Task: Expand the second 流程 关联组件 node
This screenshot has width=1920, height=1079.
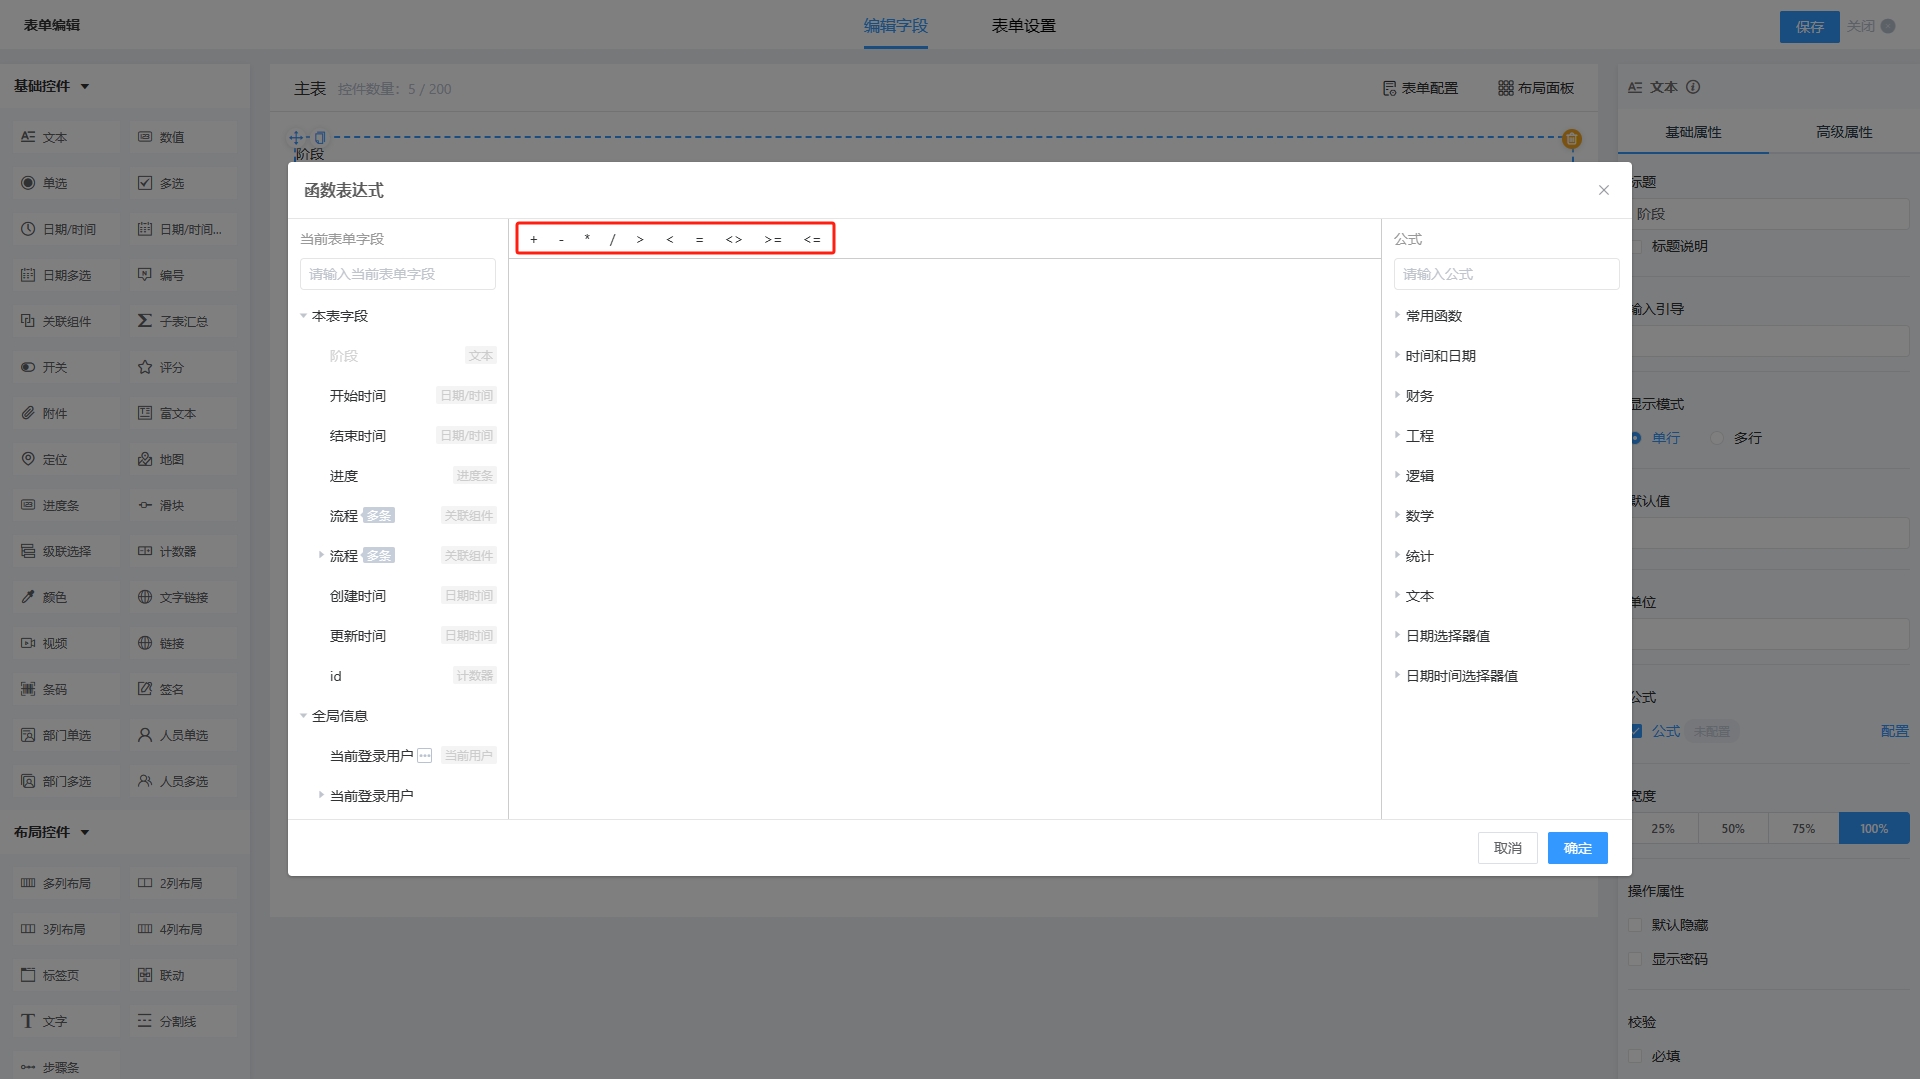Action: tap(321, 555)
